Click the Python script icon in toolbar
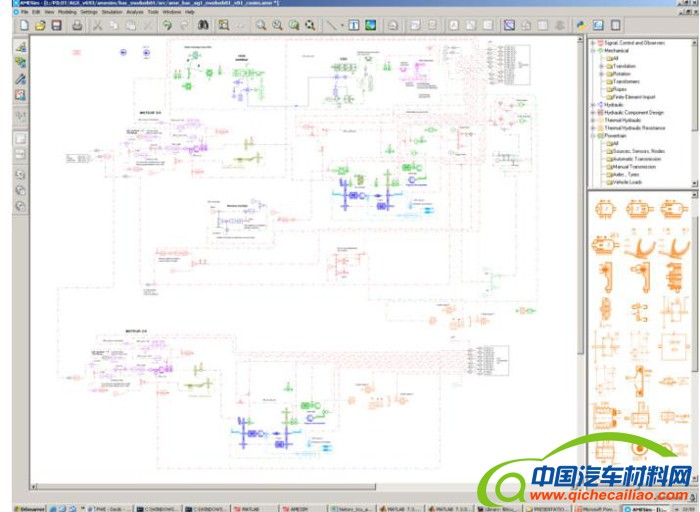 579,24
